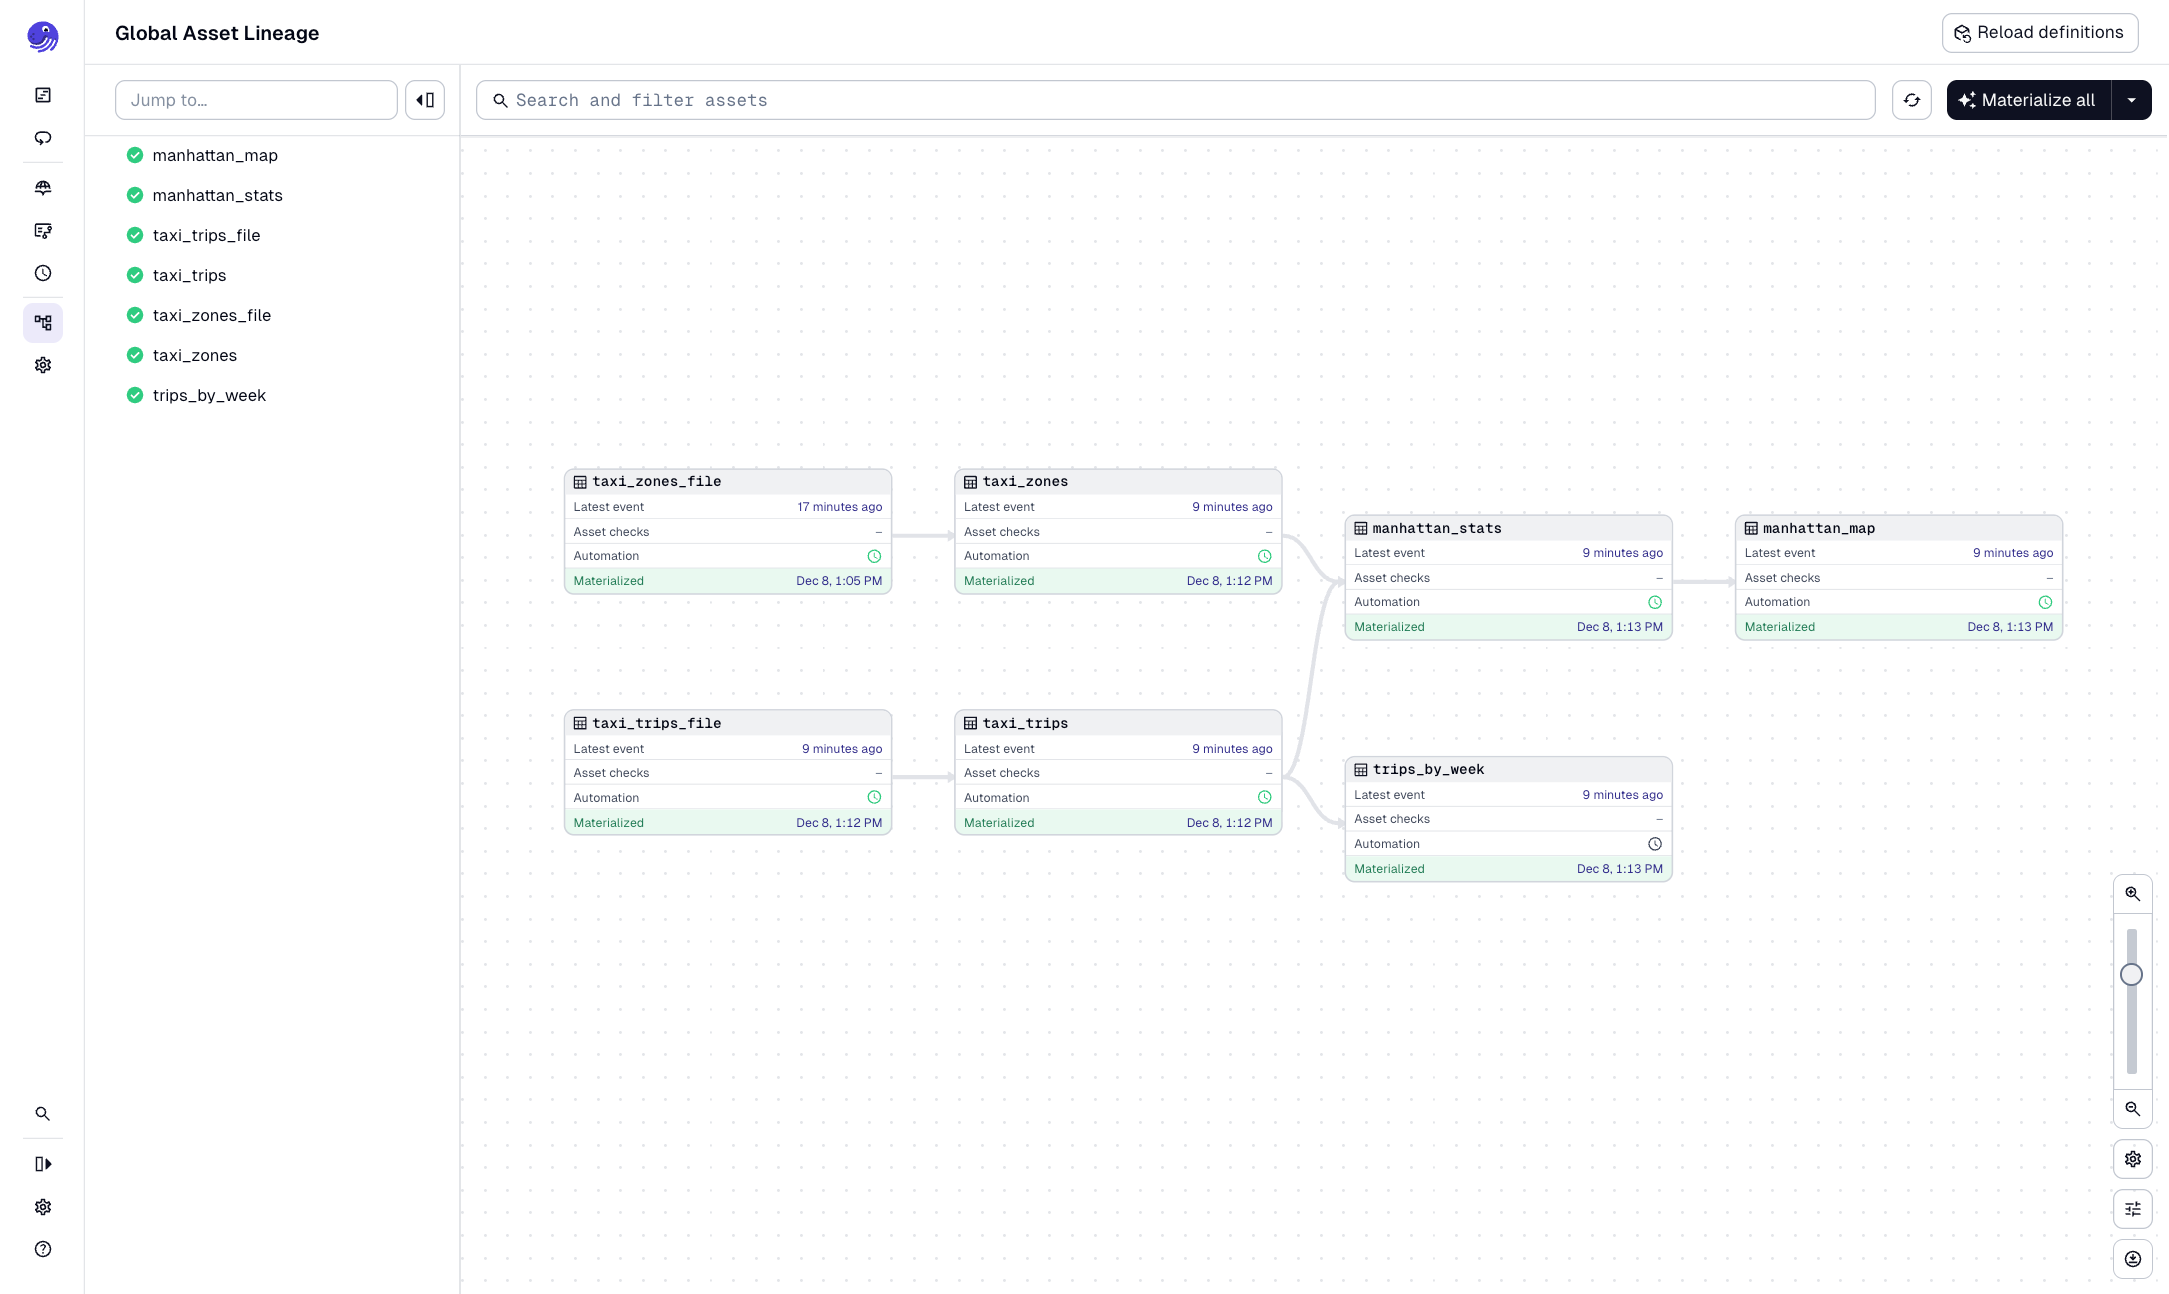Image resolution: width=2169 pixels, height=1294 pixels.
Task: Open the Materialize all dropdown arrow
Action: coord(2132,100)
